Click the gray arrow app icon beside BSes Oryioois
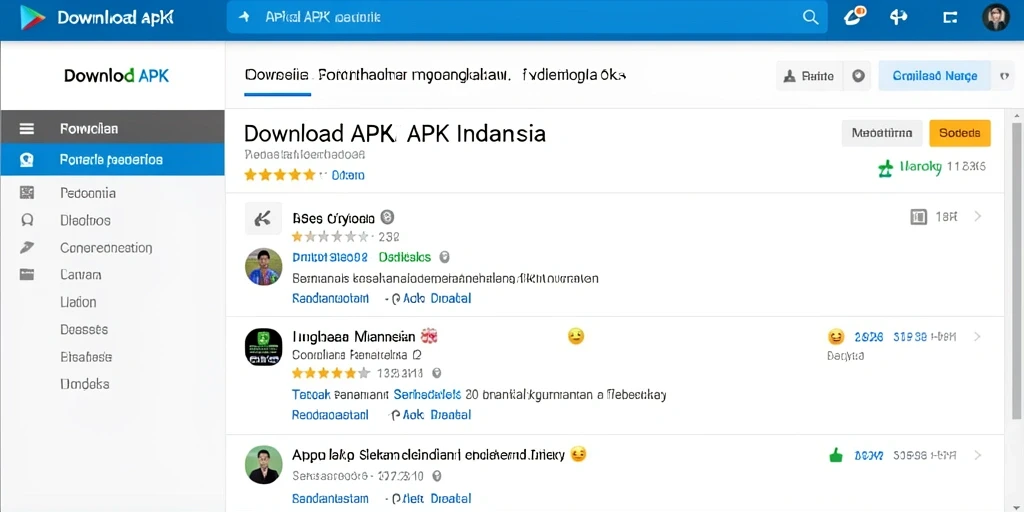 263,219
